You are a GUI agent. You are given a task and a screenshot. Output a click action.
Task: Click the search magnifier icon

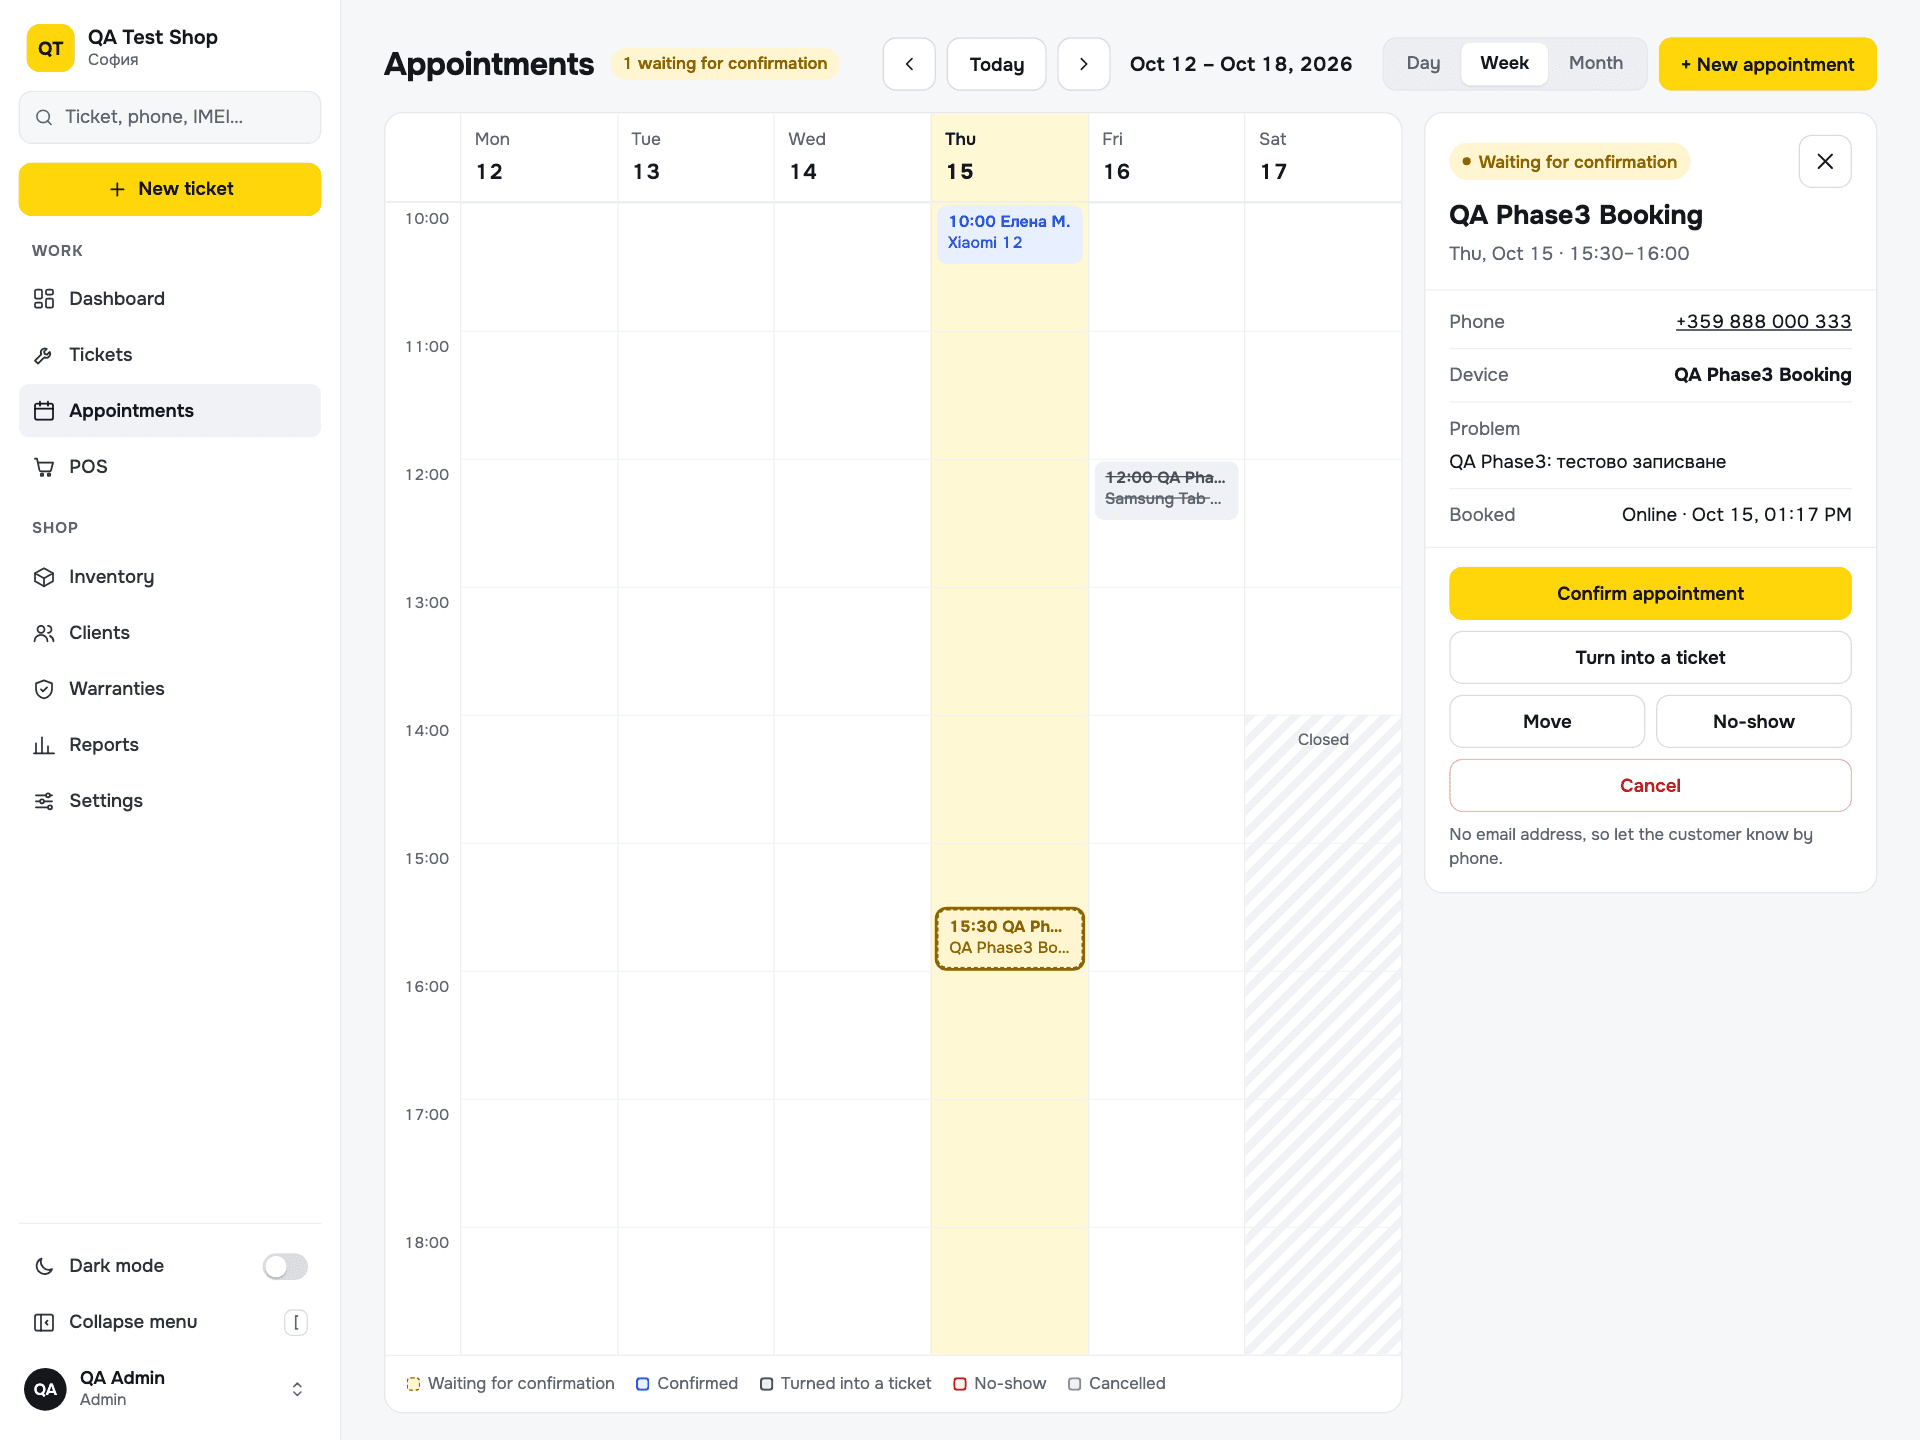(44, 117)
